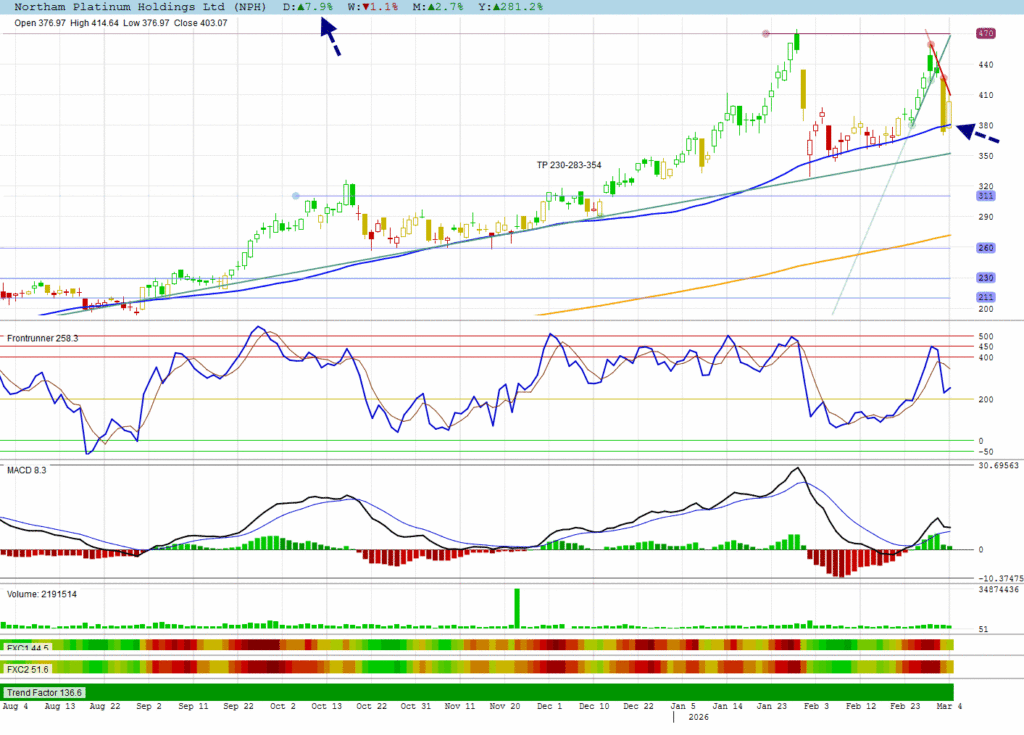Select the 260 price level tag

984,248
